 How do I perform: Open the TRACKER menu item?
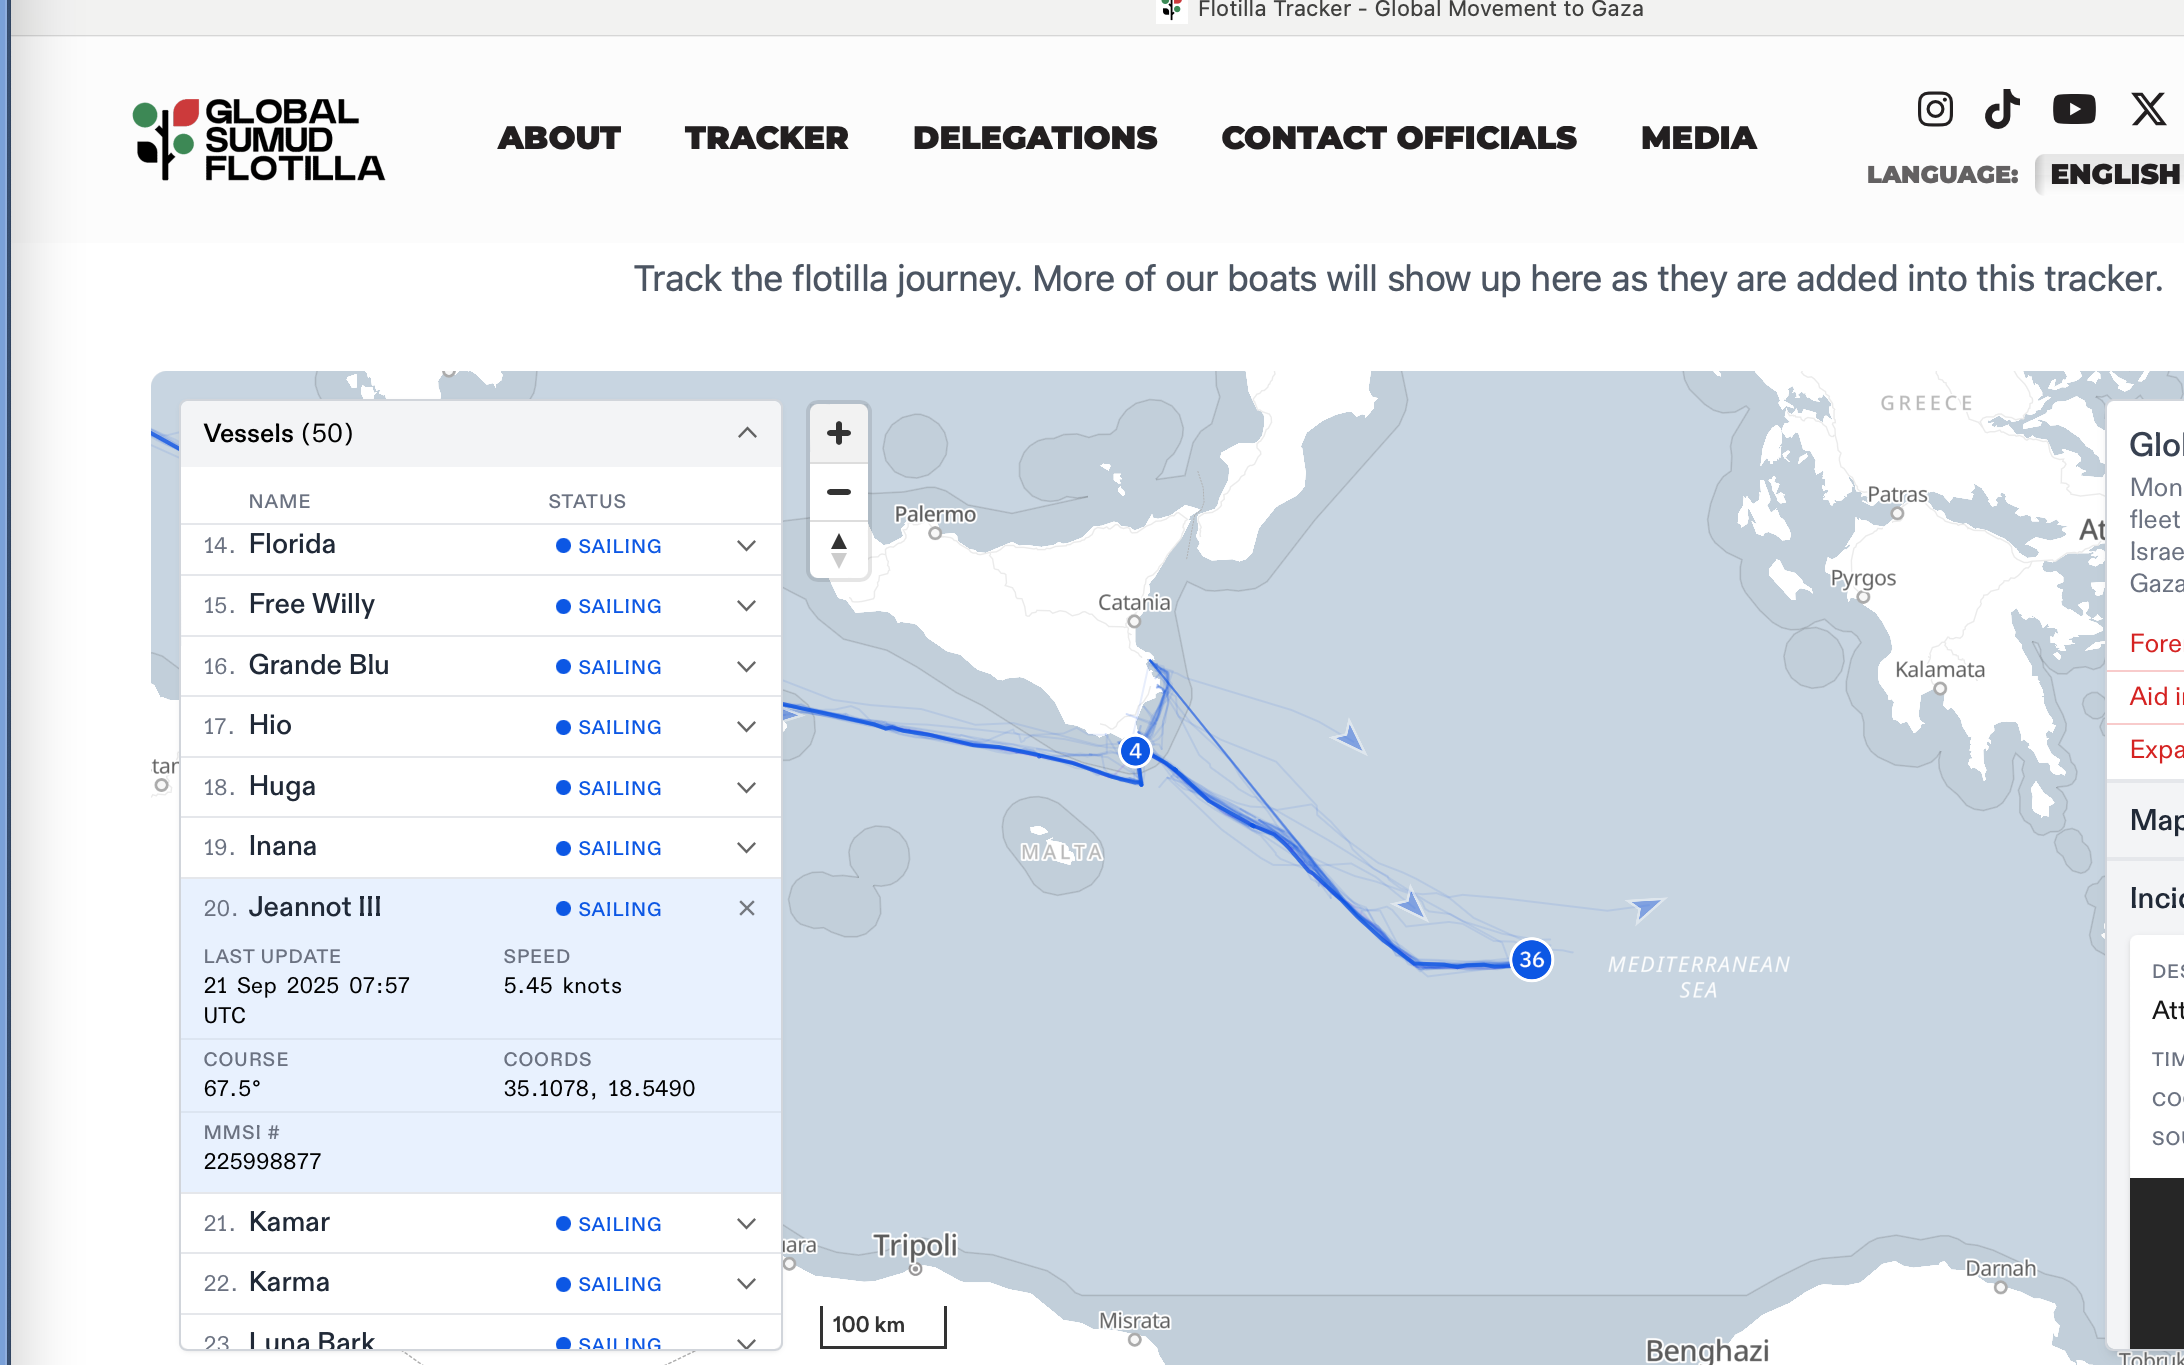(x=766, y=138)
